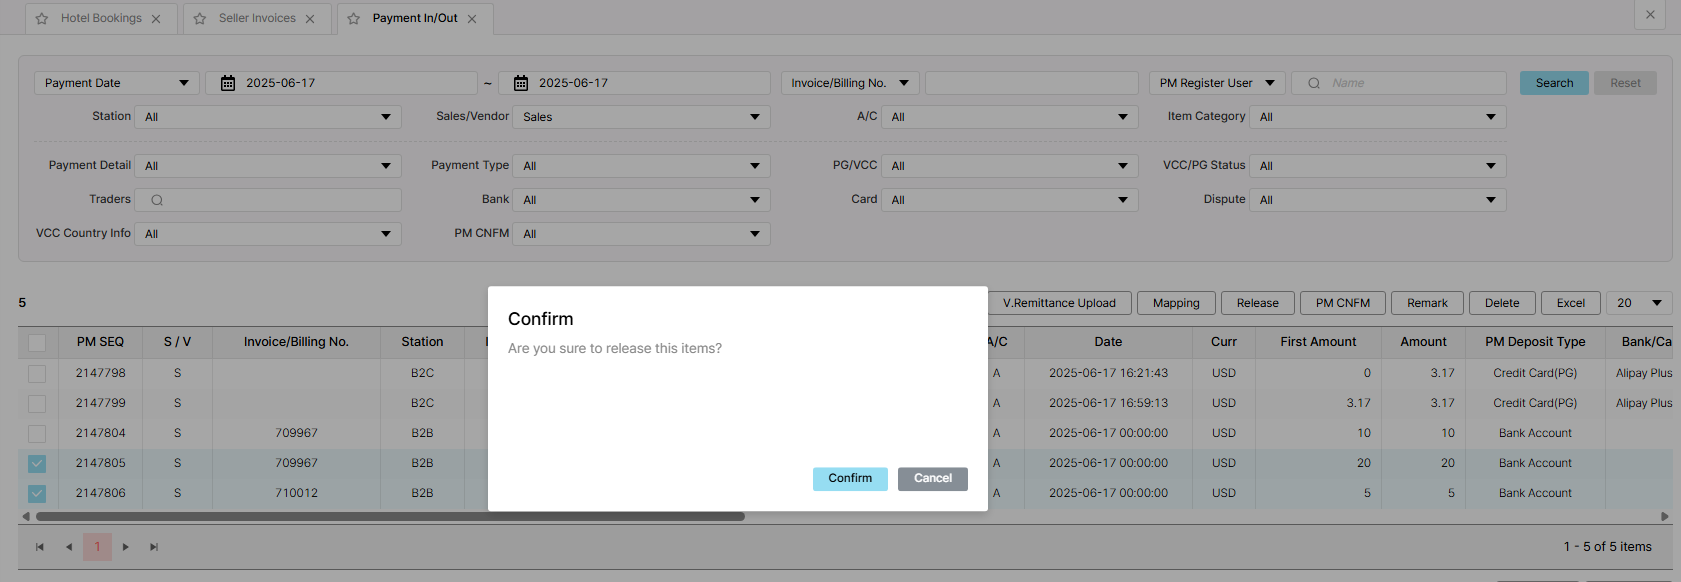Screen dimensions: 1681x582
Task: Open the Payment Type dropdown
Action: click(641, 166)
